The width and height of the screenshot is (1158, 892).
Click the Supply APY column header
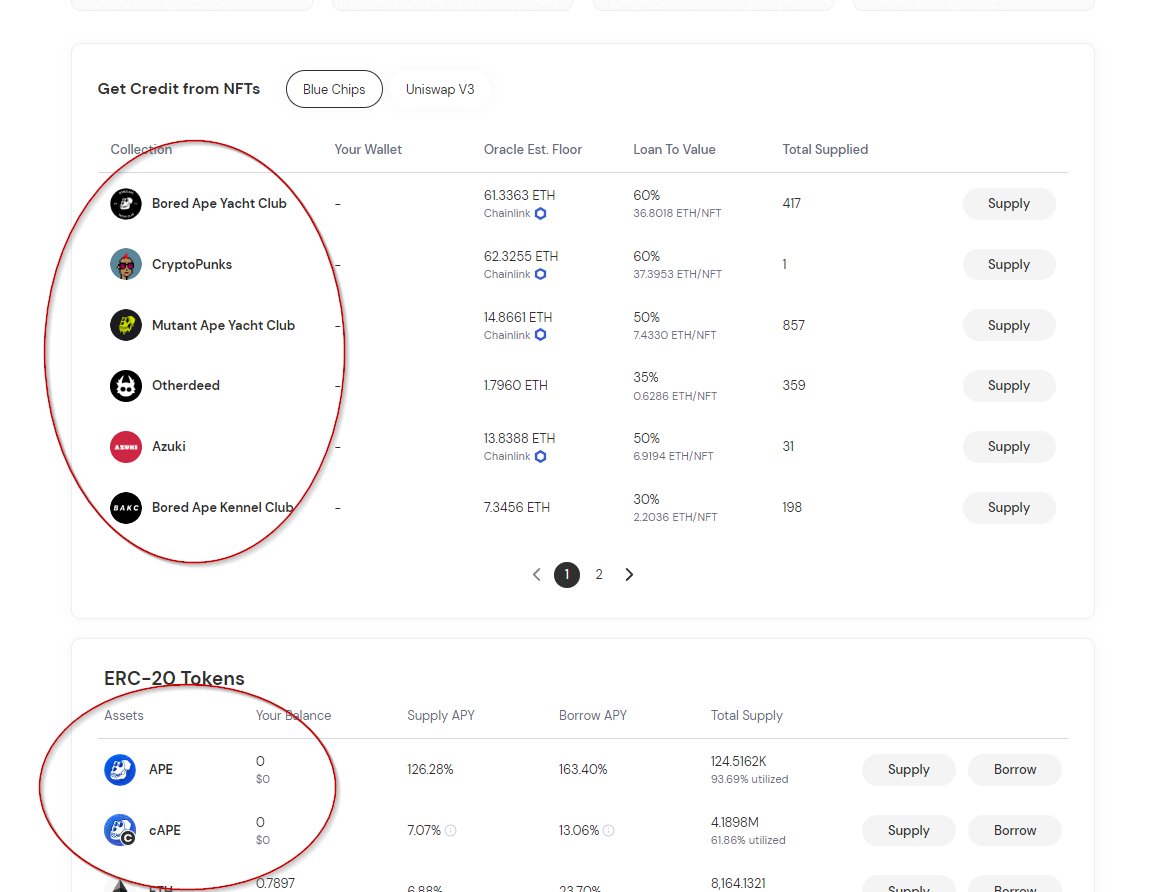click(441, 716)
